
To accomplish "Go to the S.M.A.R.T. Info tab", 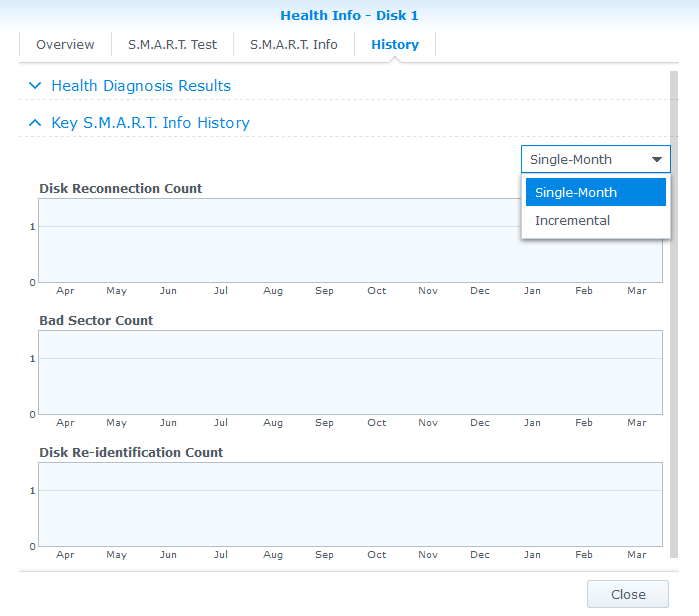I will [293, 45].
